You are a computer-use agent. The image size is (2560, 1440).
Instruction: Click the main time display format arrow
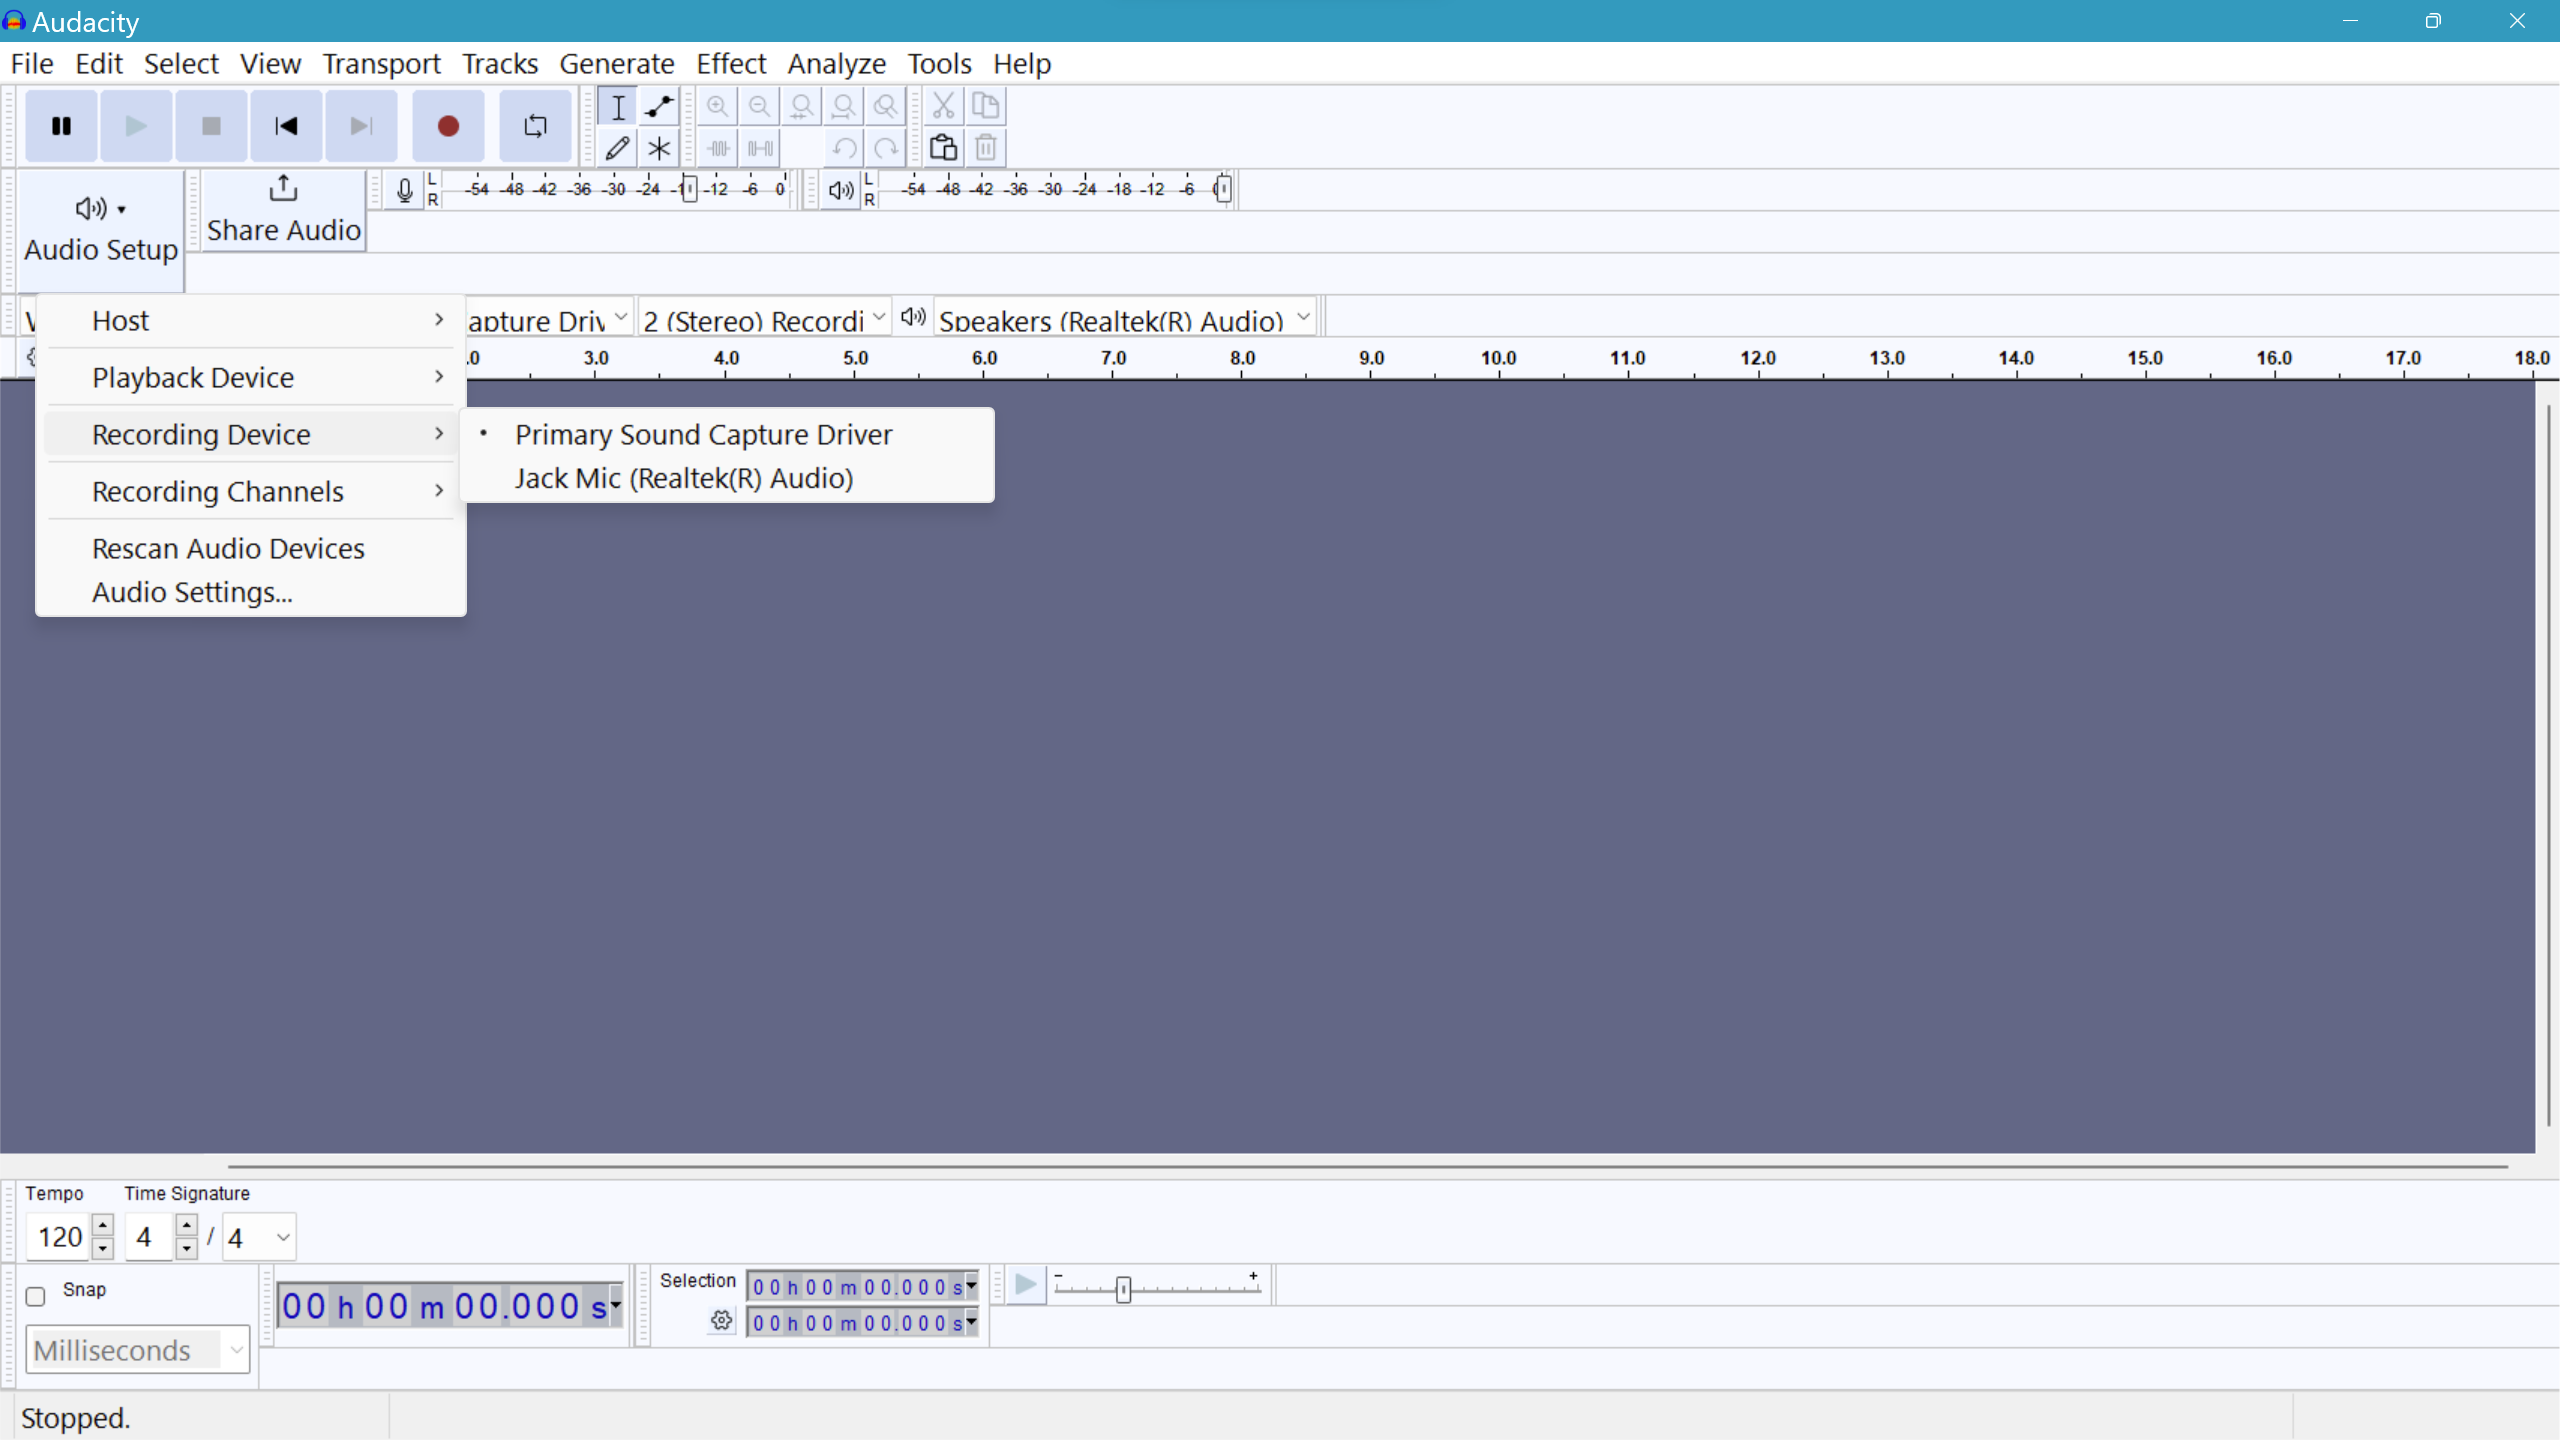(616, 1305)
